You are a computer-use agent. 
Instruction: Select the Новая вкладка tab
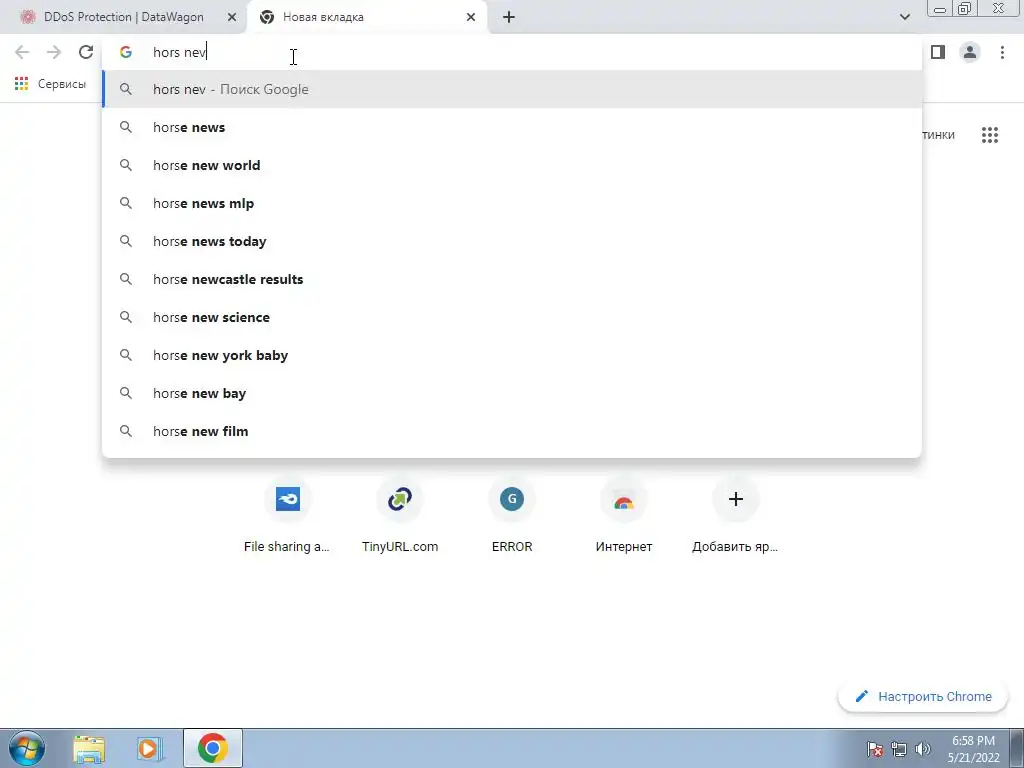tap(368, 17)
